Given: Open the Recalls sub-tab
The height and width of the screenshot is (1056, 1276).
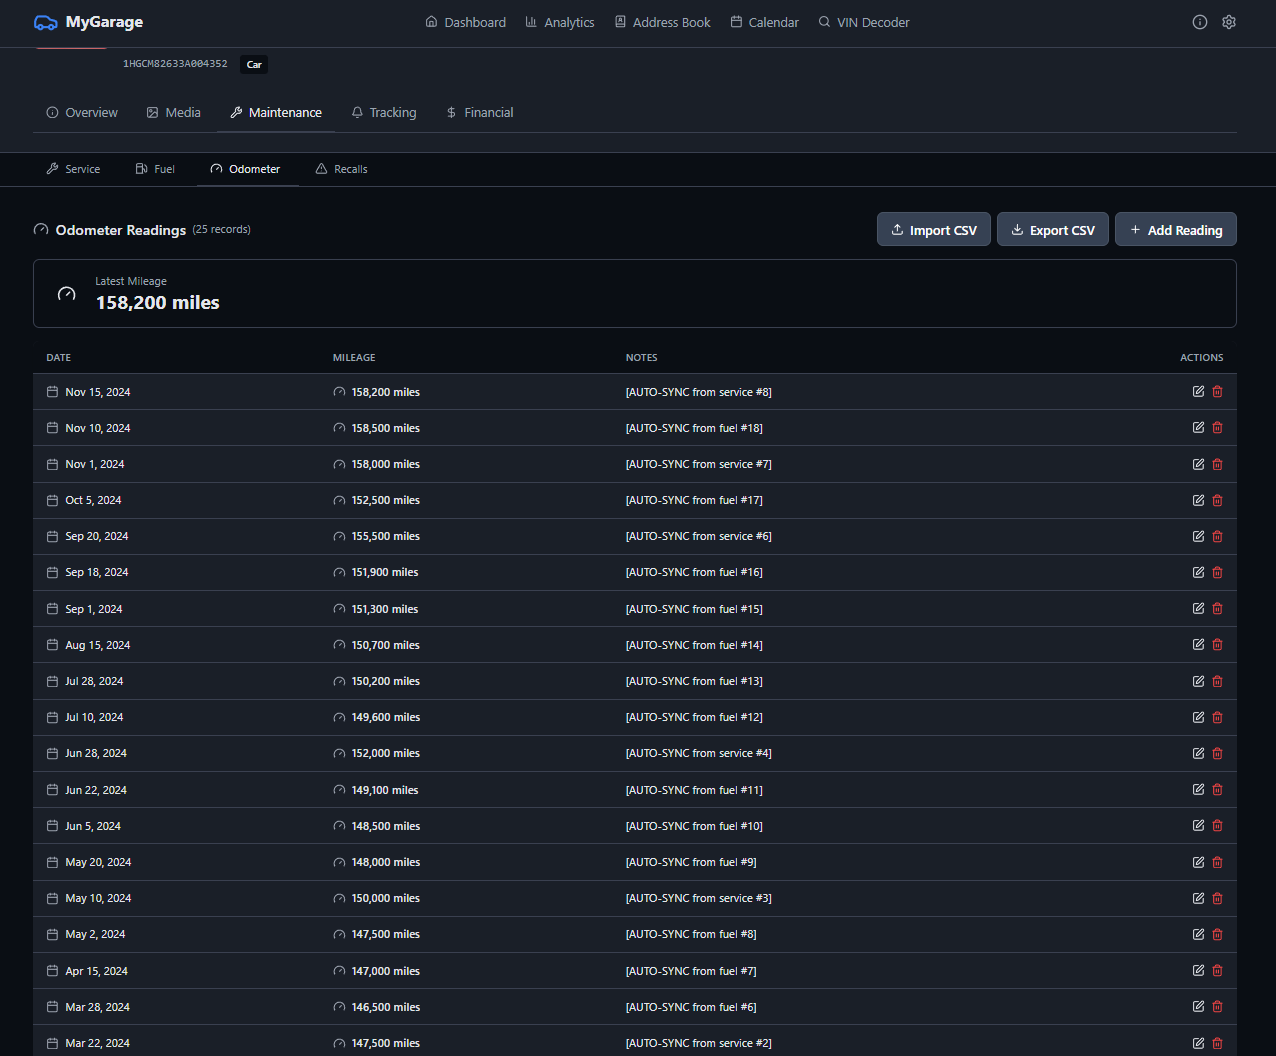Looking at the screenshot, I should pos(341,169).
